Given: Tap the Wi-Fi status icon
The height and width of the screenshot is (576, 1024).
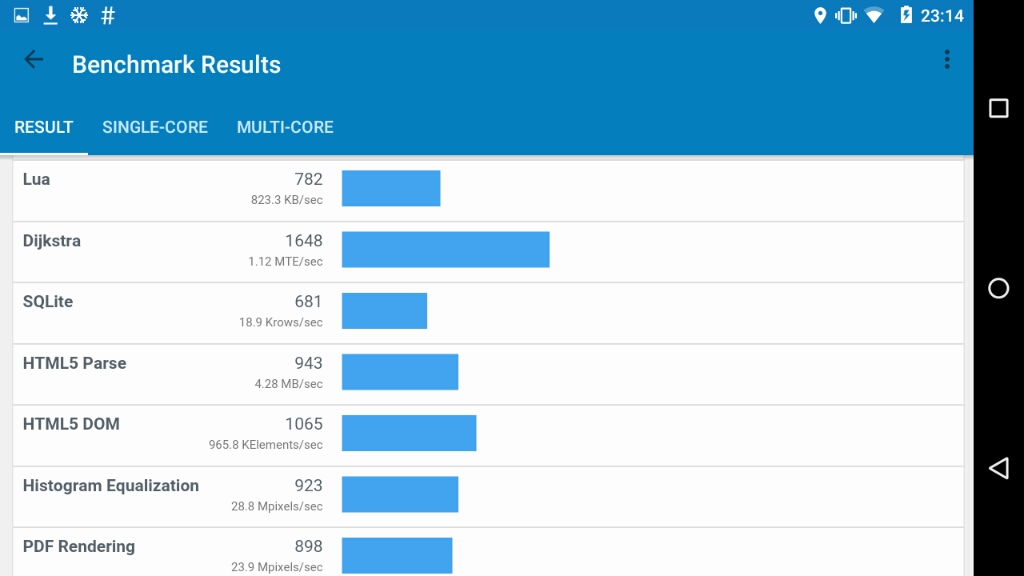Looking at the screenshot, I should click(x=874, y=15).
